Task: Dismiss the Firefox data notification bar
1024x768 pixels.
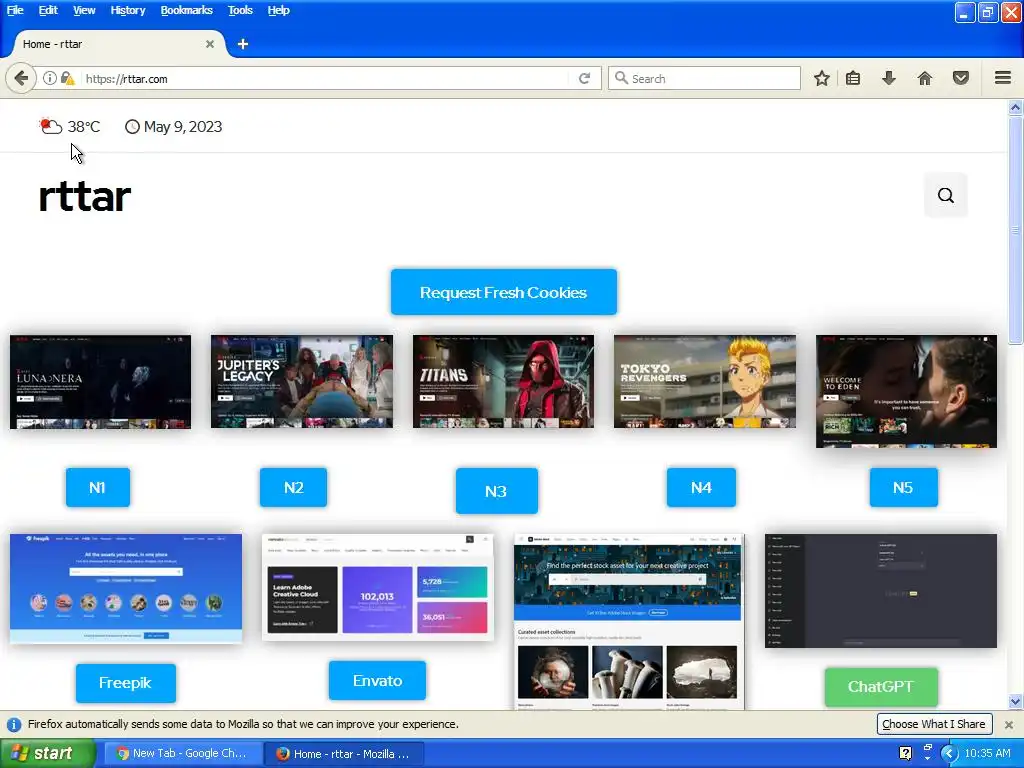Action: 1008,724
